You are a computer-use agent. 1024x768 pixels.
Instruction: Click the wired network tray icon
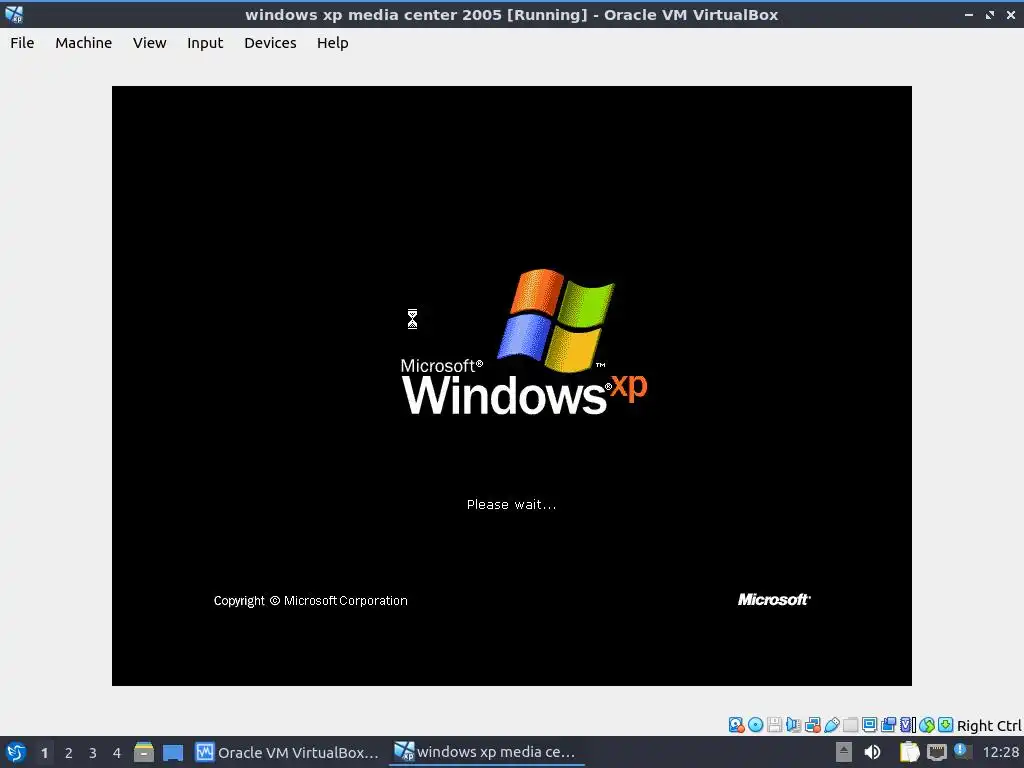point(936,752)
